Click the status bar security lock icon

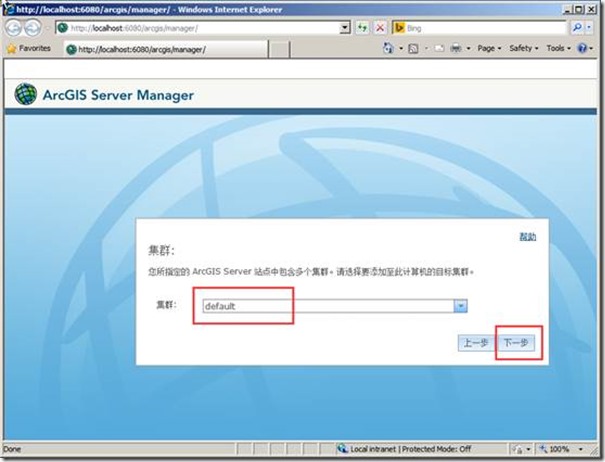point(518,449)
